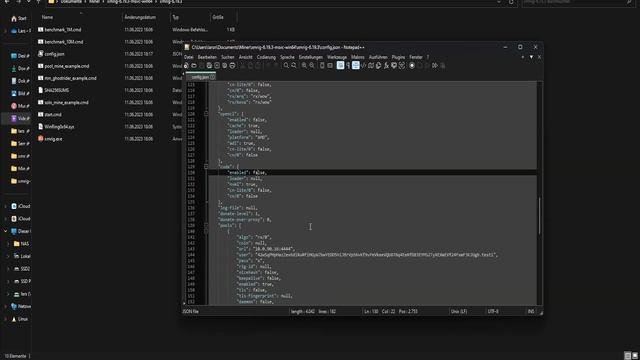The width and height of the screenshot is (640, 360).
Task: Sort Explorer files by Änderungsdatum column
Action: coord(140,17)
